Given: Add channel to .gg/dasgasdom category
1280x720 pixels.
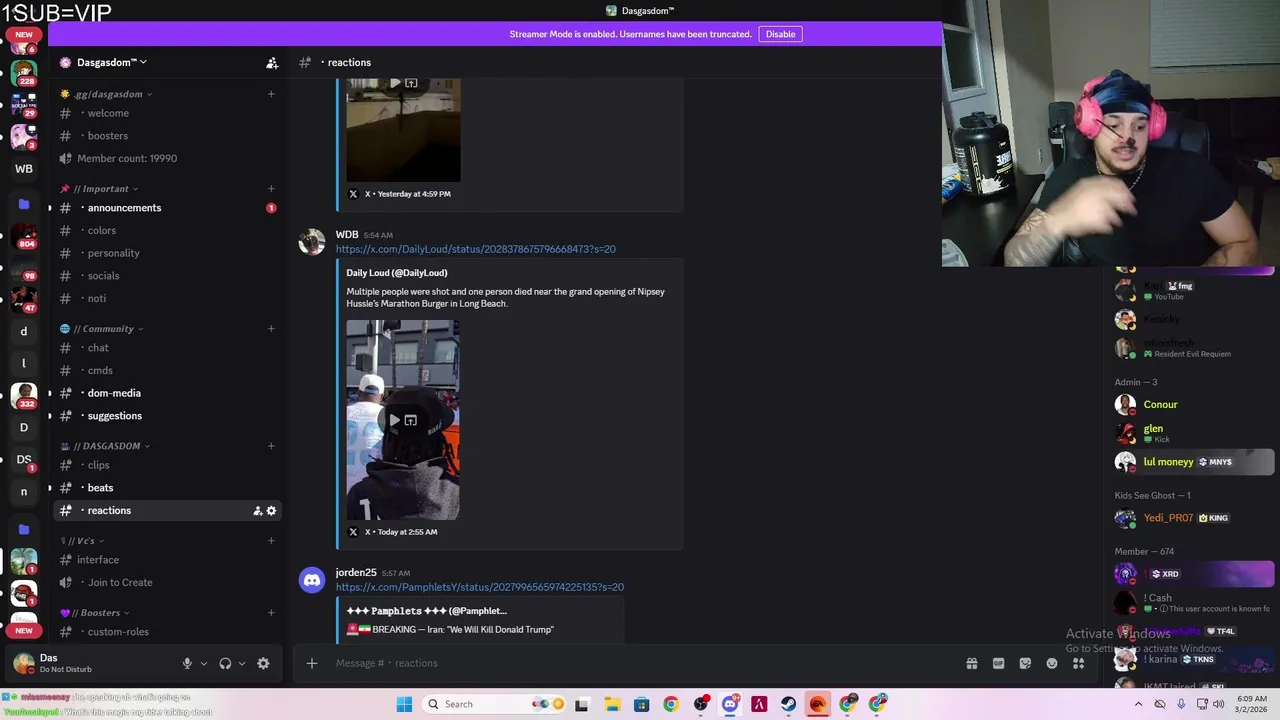Looking at the screenshot, I should pyautogui.click(x=271, y=94).
